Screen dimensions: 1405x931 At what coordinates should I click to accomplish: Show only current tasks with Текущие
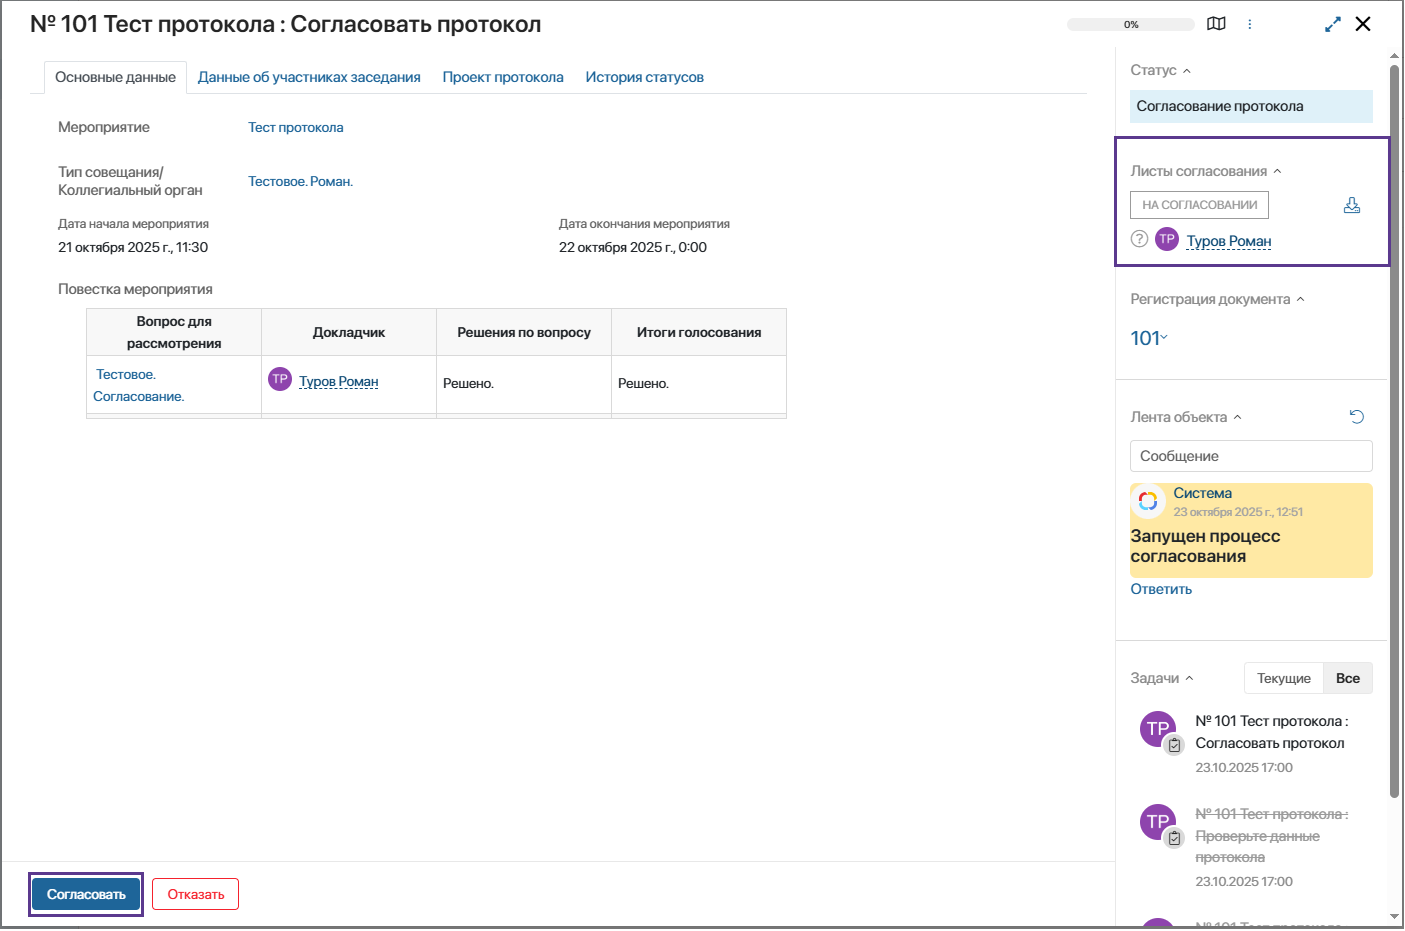point(1283,678)
